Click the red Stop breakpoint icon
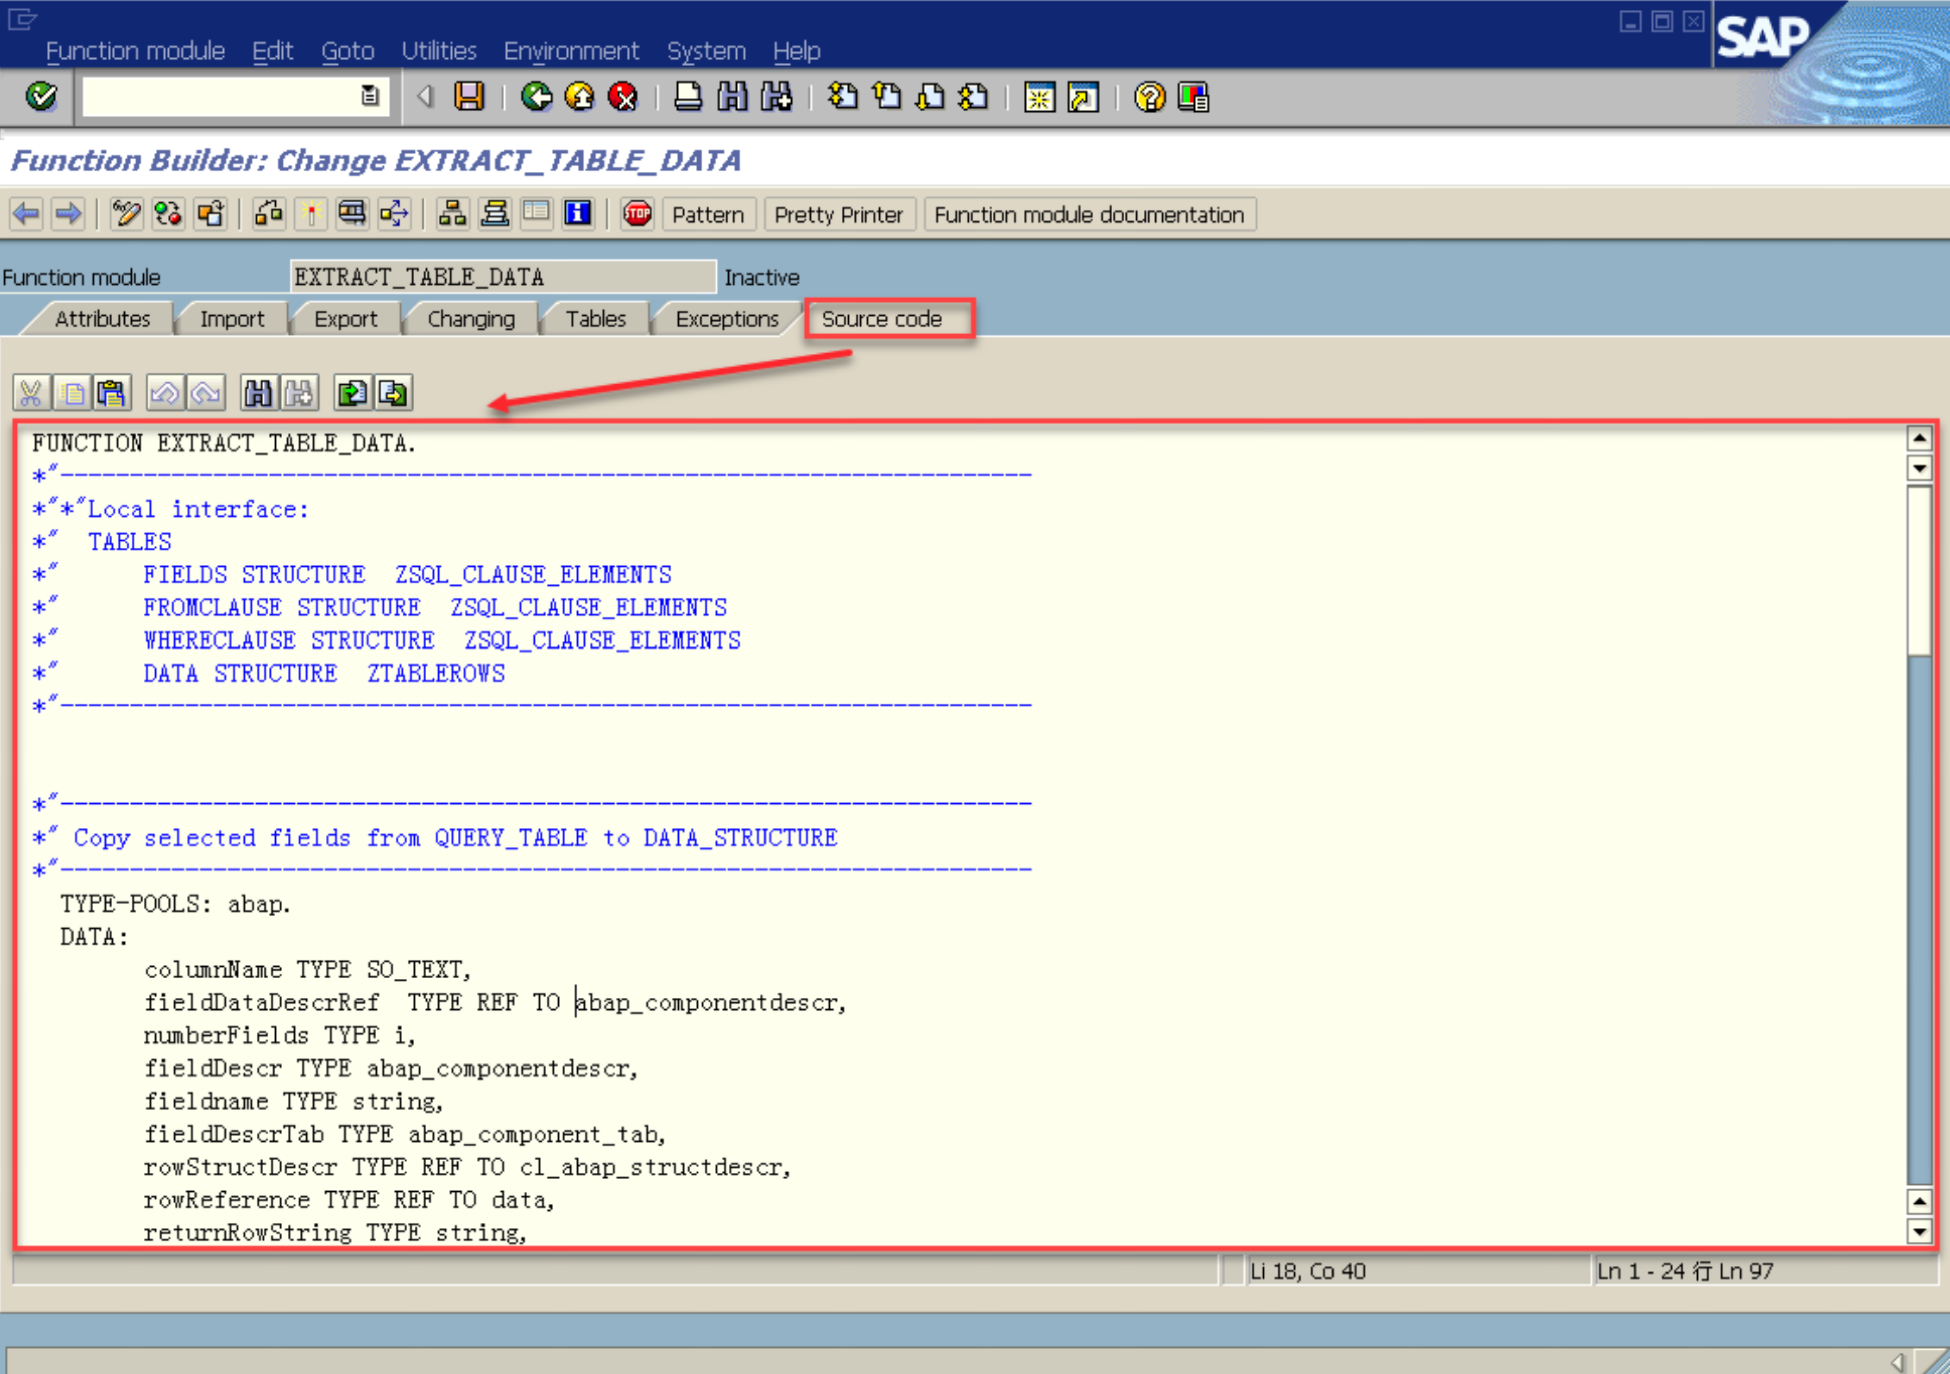This screenshot has height=1374, width=1950. tap(637, 213)
